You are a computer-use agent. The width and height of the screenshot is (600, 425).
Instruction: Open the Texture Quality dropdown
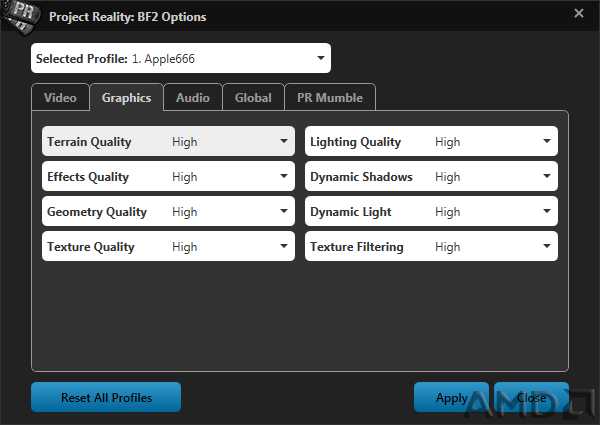(168, 246)
